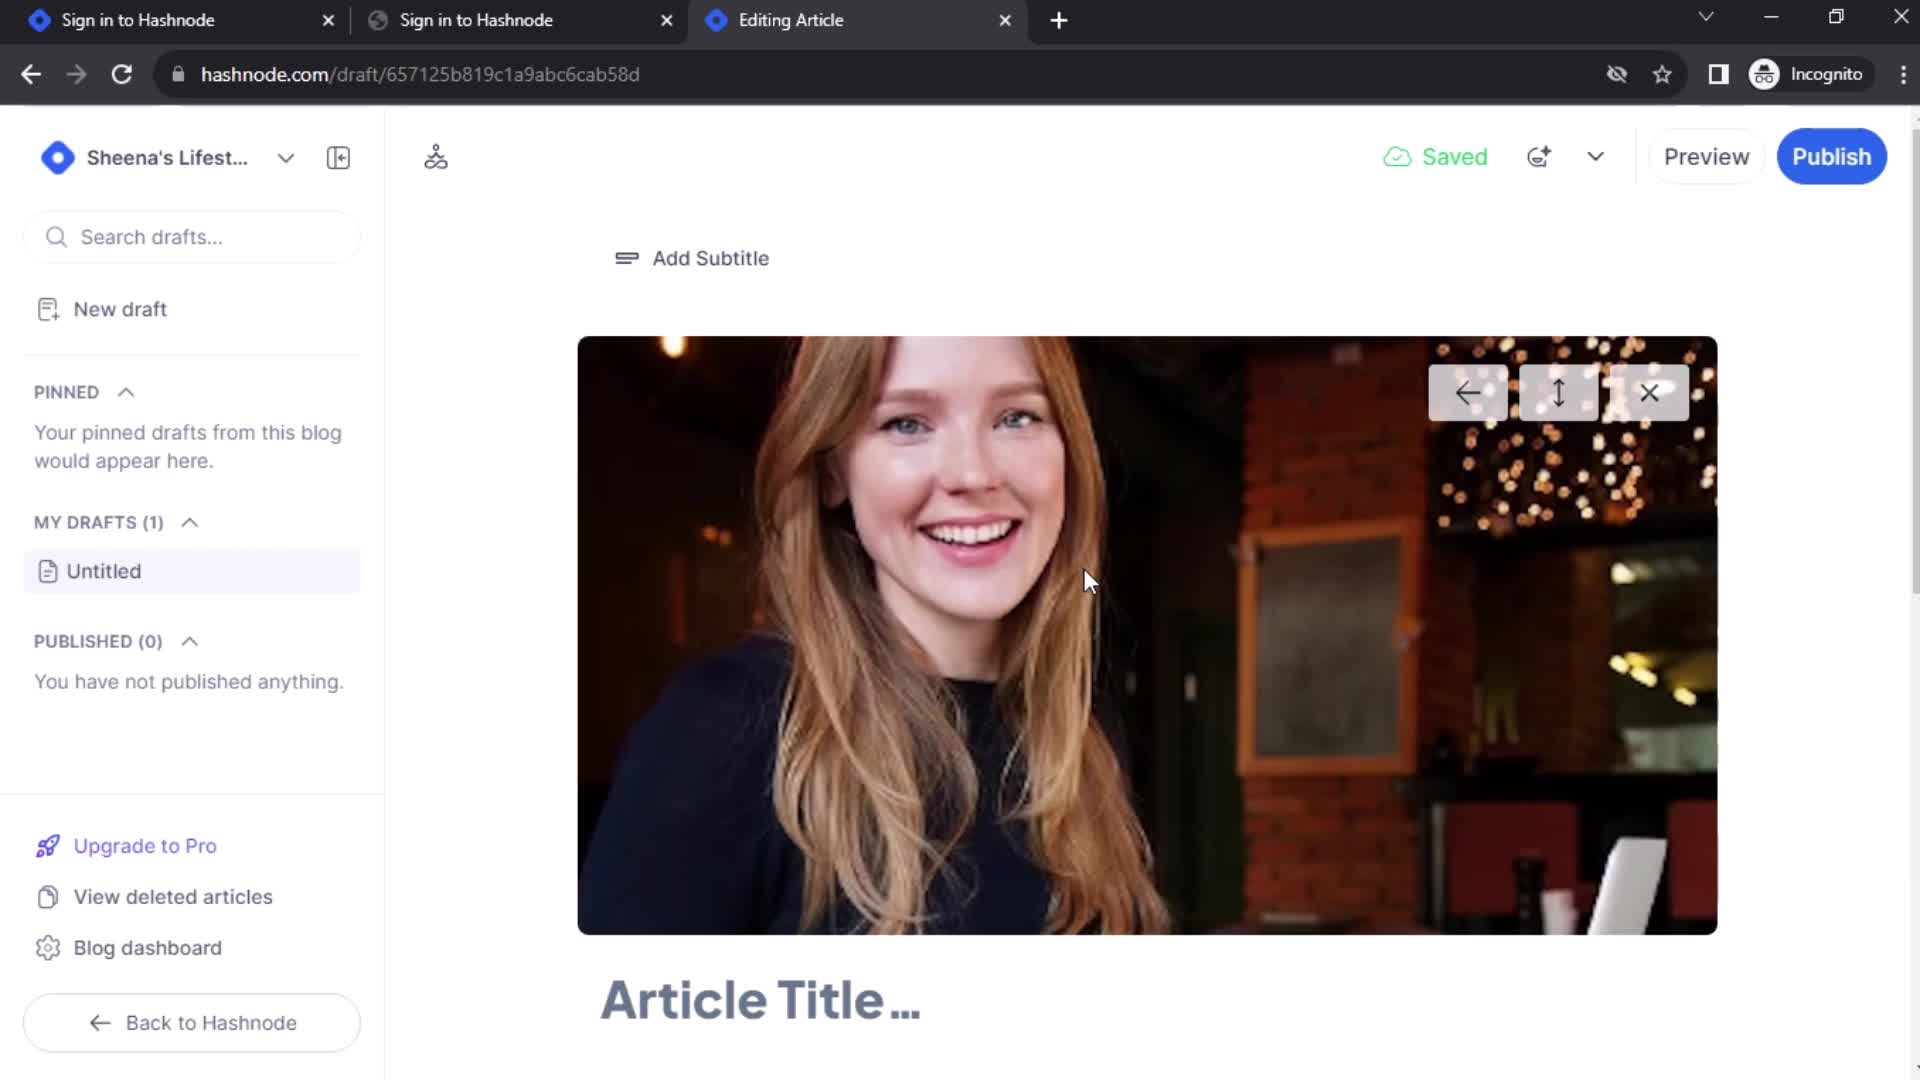This screenshot has width=1920, height=1080.
Task: Click the collaborators/team icon in toolbar
Action: pyautogui.click(x=435, y=157)
